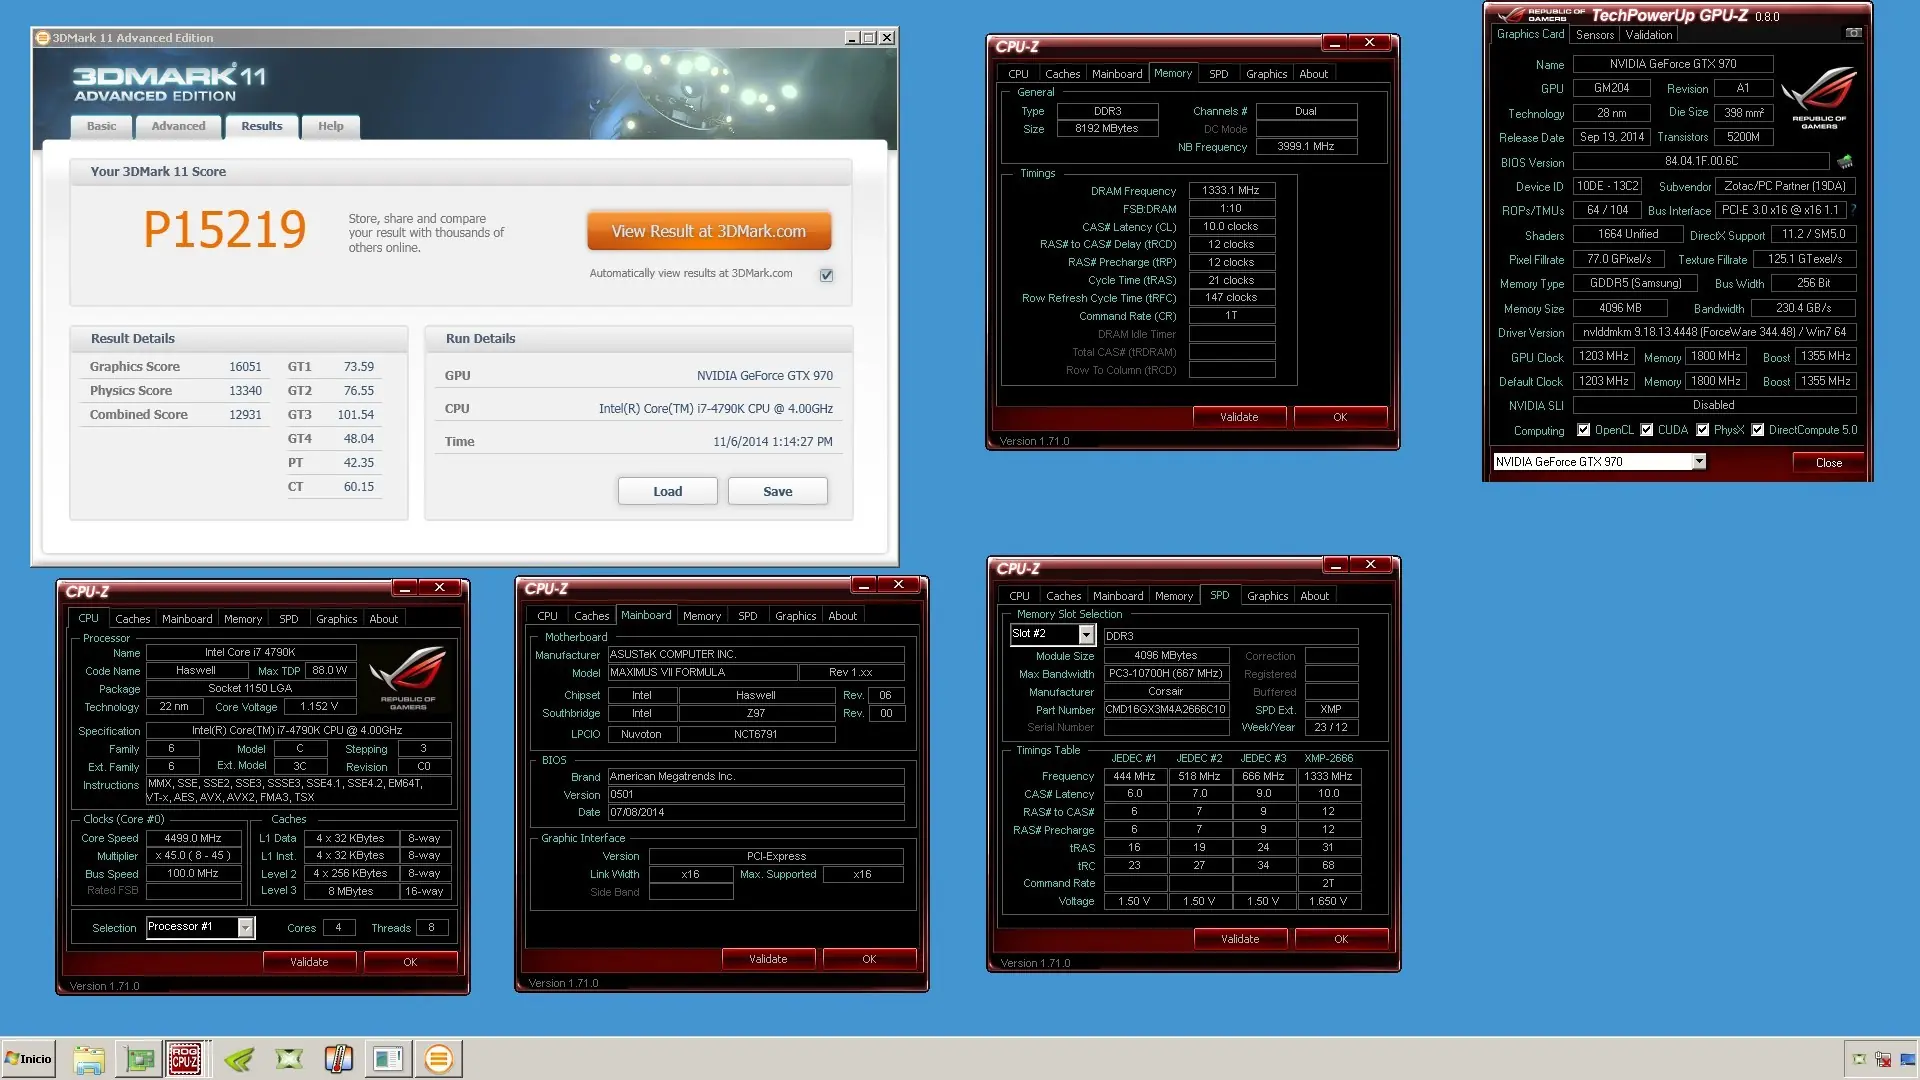Image resolution: width=1920 pixels, height=1080 pixels.
Task: Click the Load button in Run Details
Action: pos(667,491)
